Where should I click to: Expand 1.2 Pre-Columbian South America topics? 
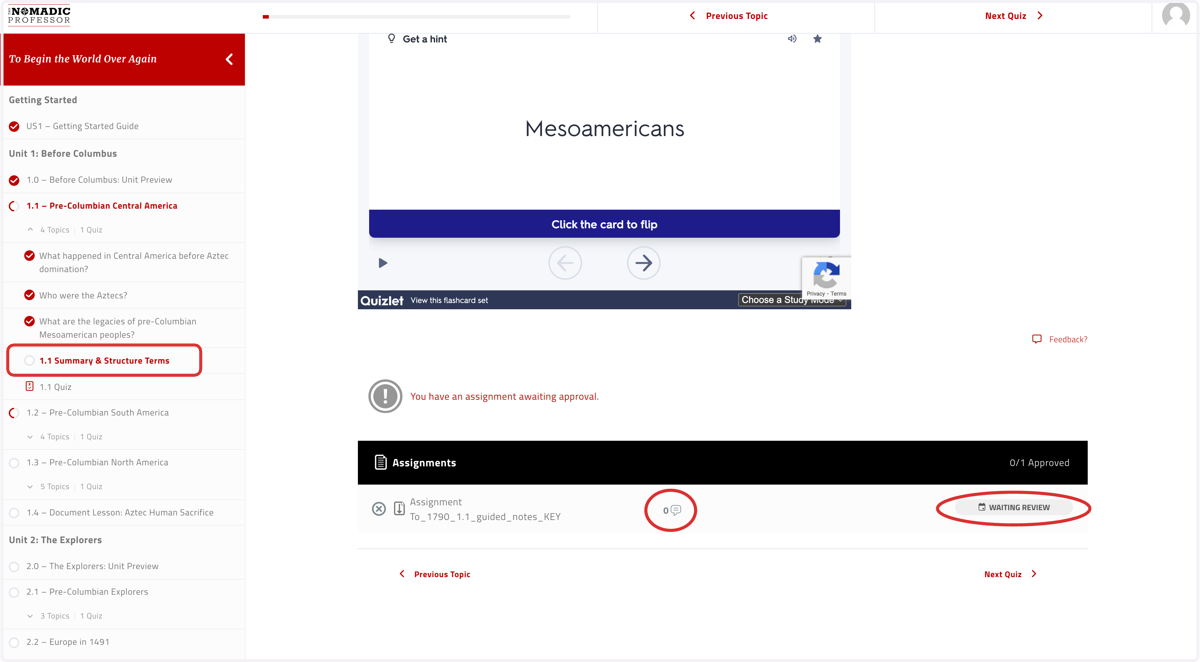[x=30, y=437]
